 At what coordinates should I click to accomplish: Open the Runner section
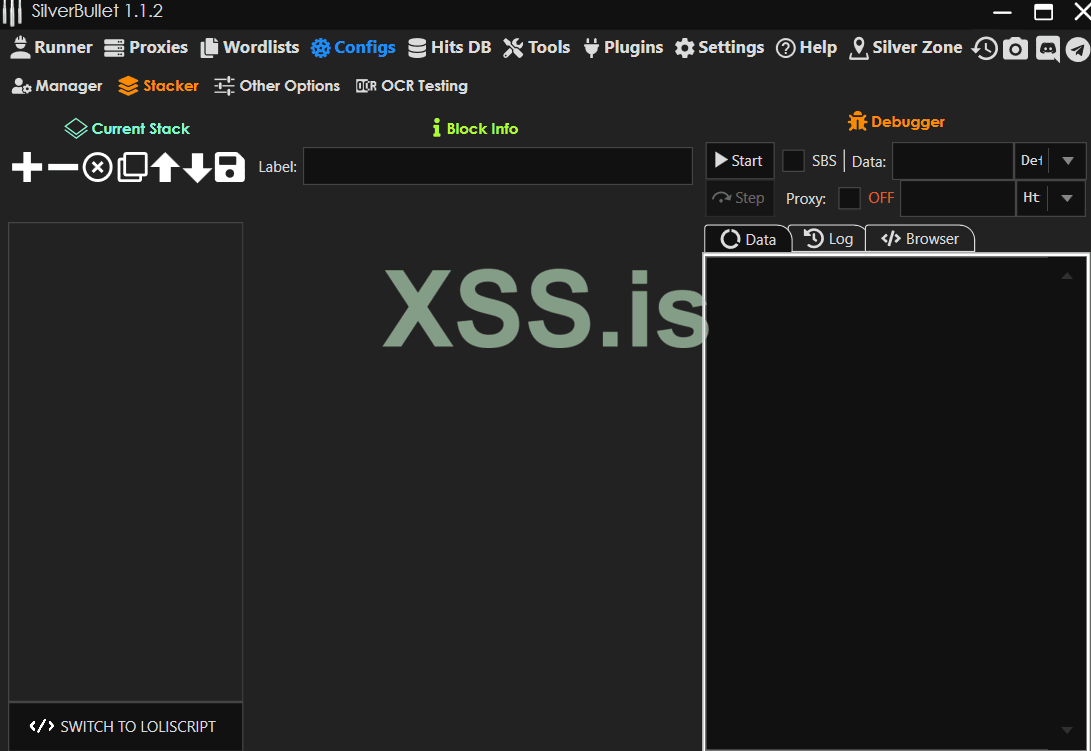tap(51, 47)
